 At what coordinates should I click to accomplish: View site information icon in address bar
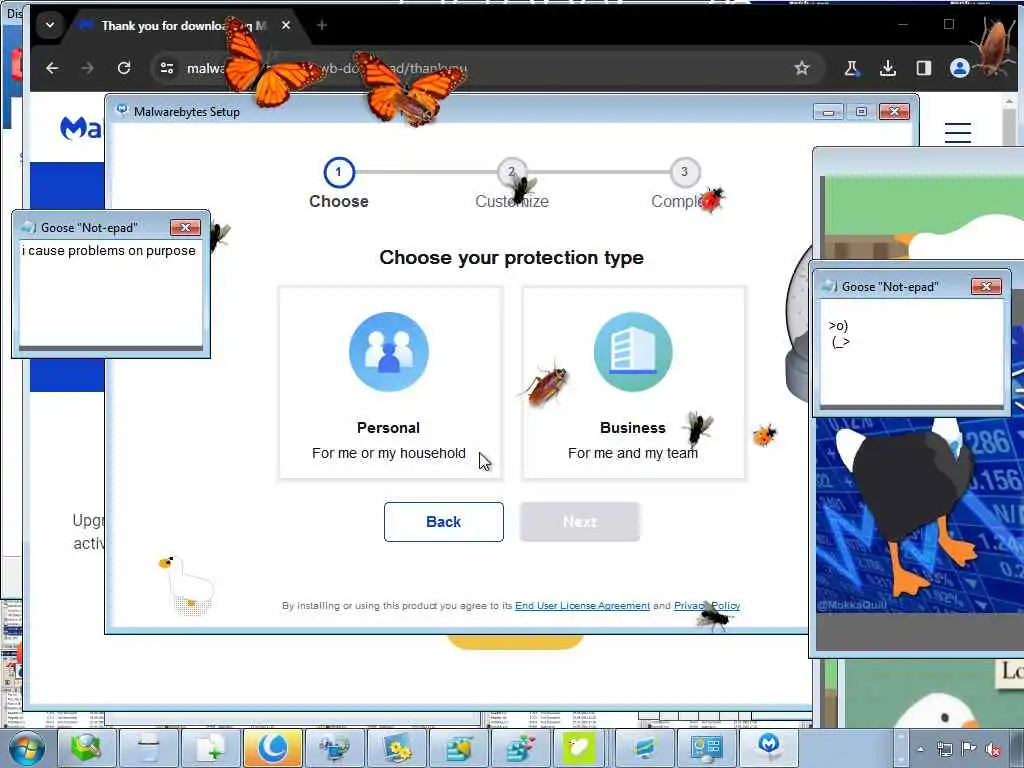167,68
